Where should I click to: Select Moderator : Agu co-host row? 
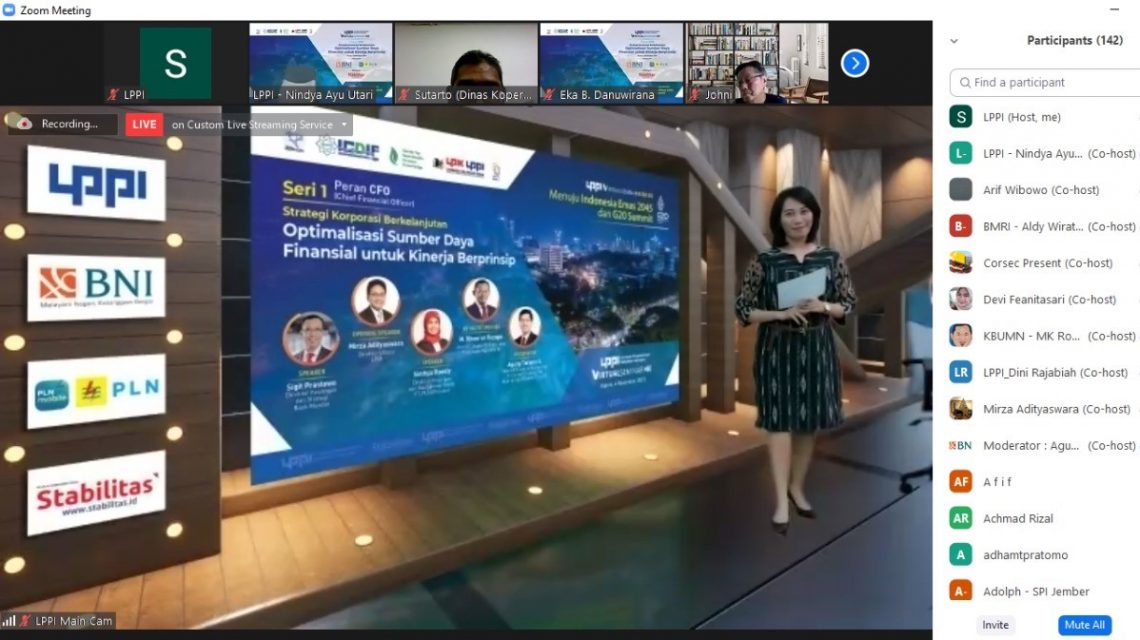(x=1044, y=445)
